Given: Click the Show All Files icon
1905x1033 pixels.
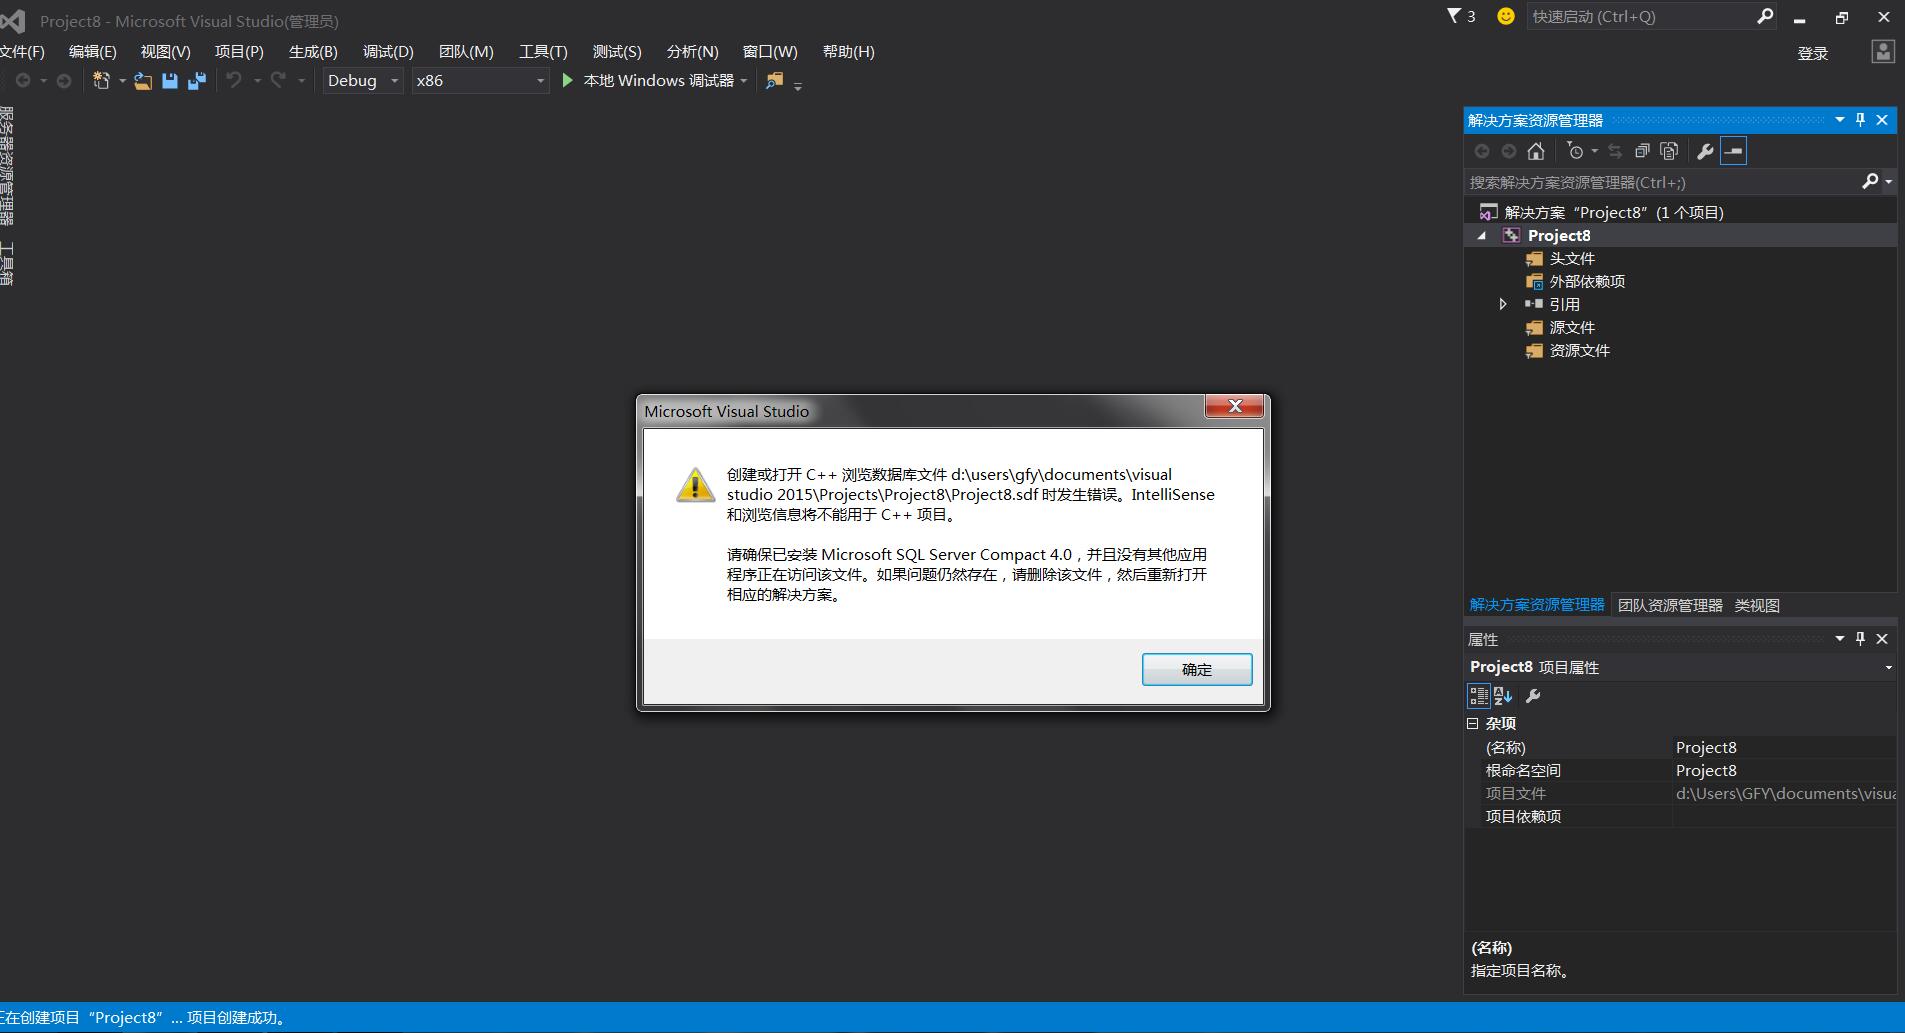Looking at the screenshot, I should pyautogui.click(x=1669, y=151).
